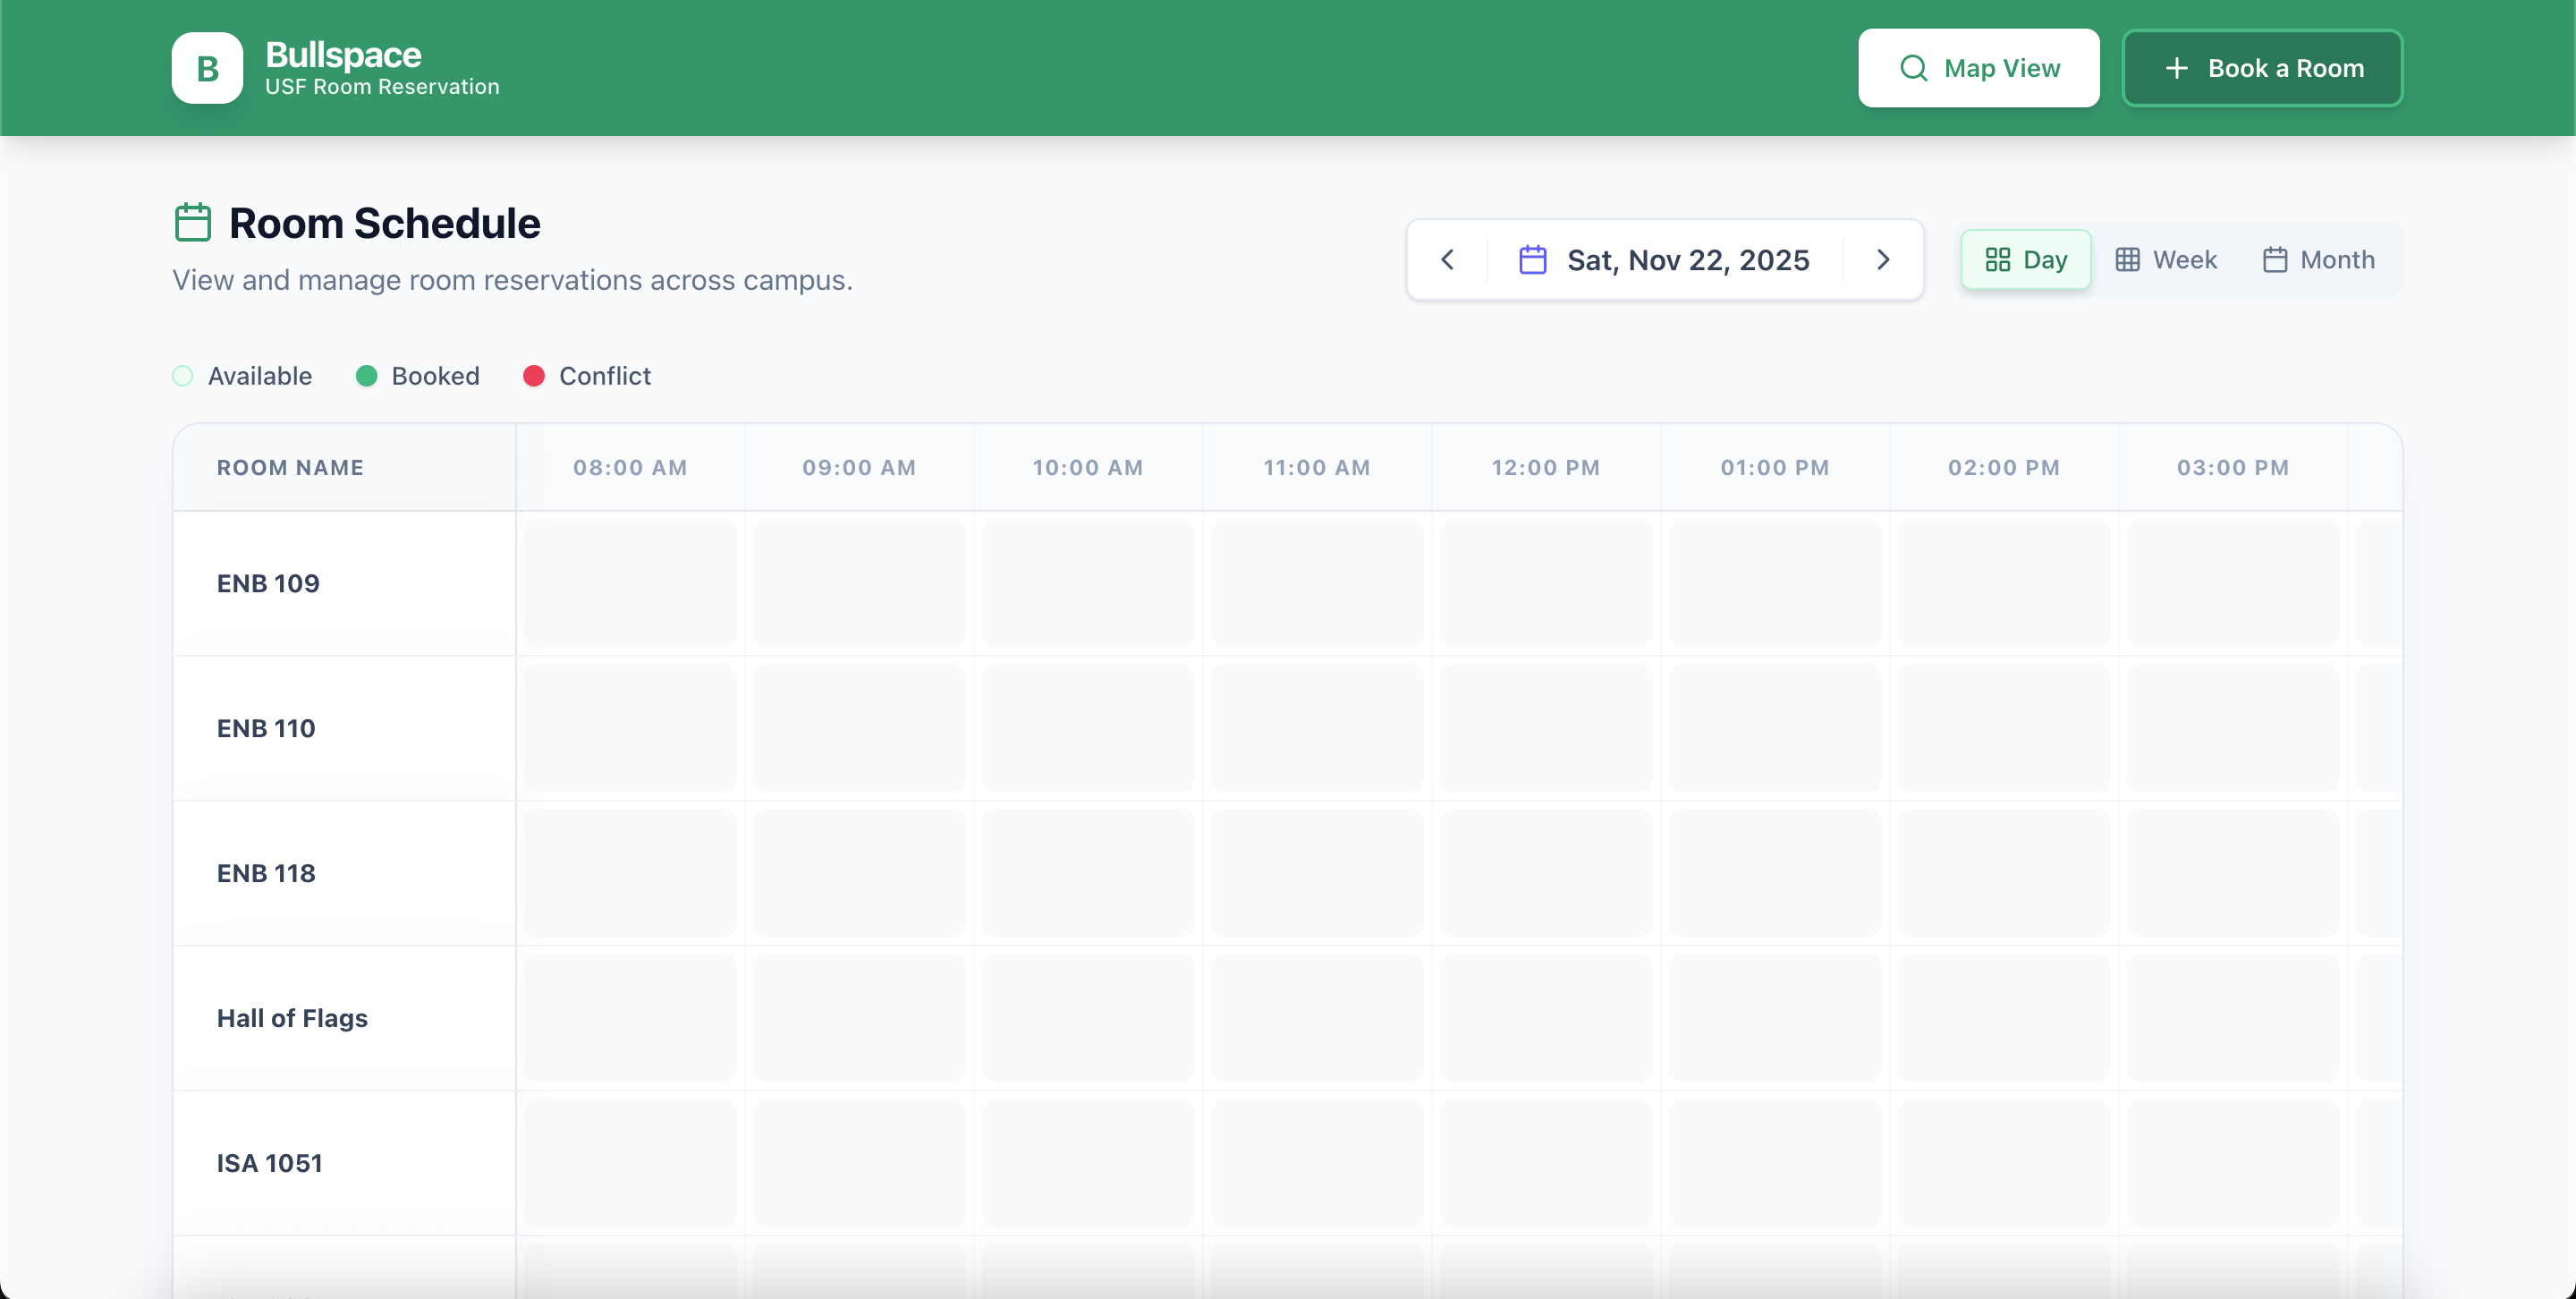Open the date picker showing Sat, Nov 22, 2025
This screenshot has width=2576, height=1299.
(1686, 260)
